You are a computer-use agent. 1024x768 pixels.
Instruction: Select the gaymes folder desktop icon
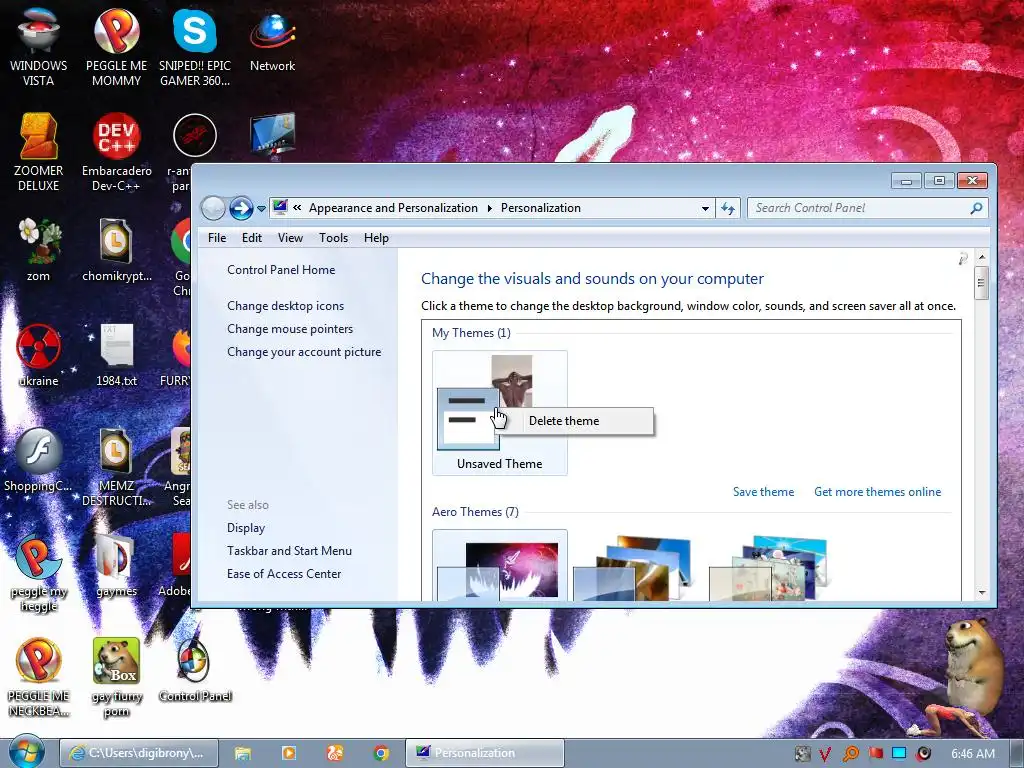(x=116, y=566)
